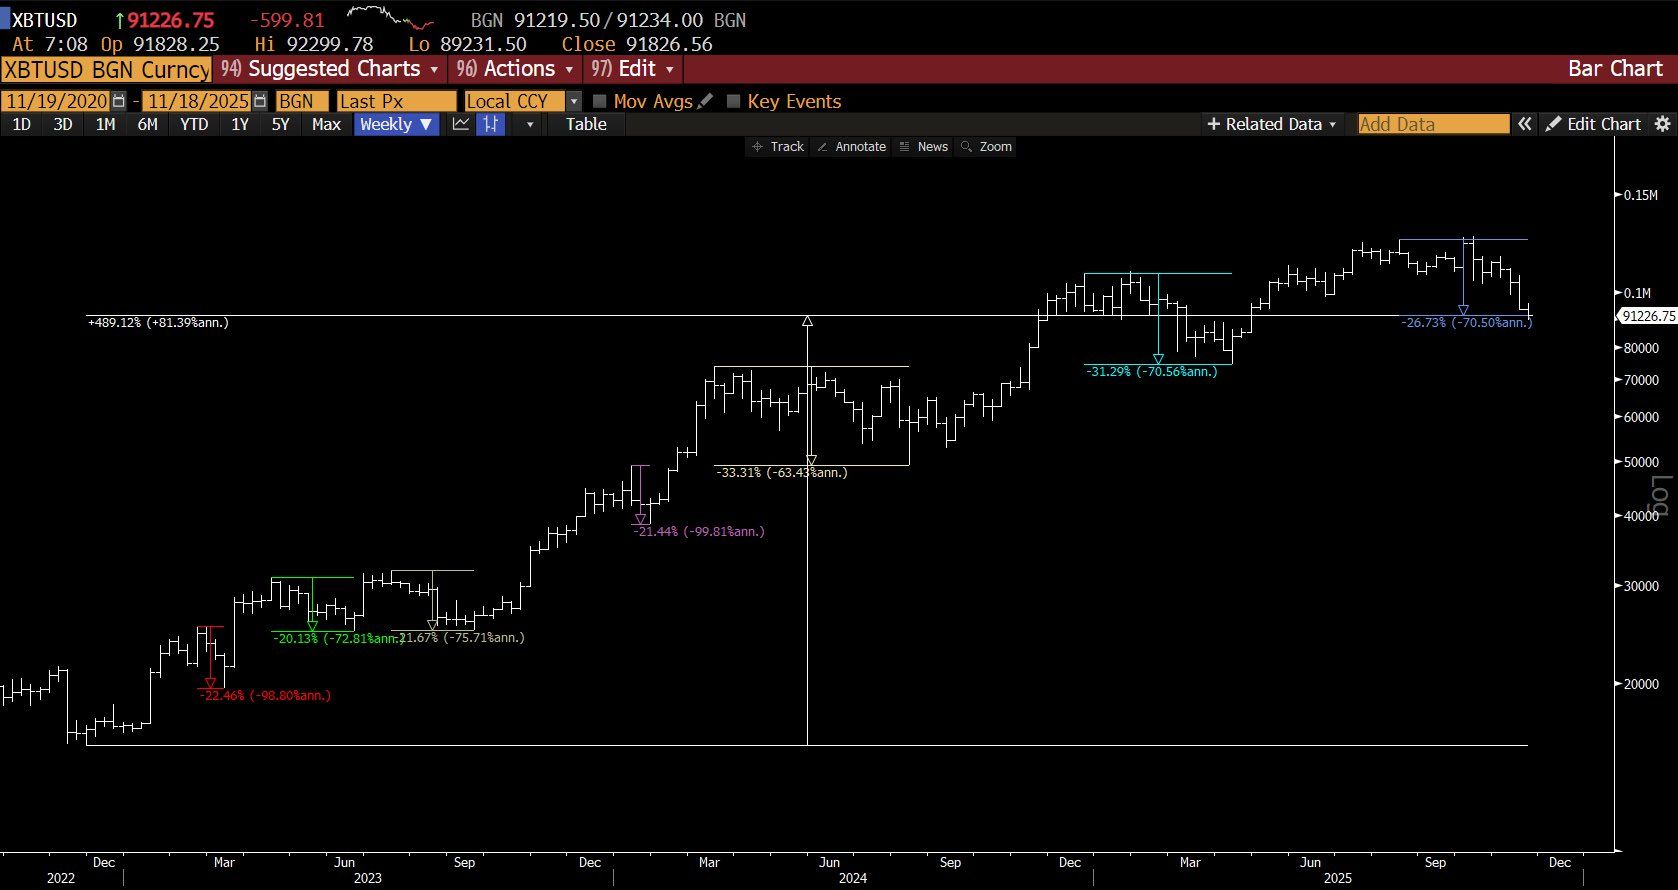Image resolution: width=1678 pixels, height=890 pixels.
Task: Open the start date calendar picker
Action: coord(119,101)
